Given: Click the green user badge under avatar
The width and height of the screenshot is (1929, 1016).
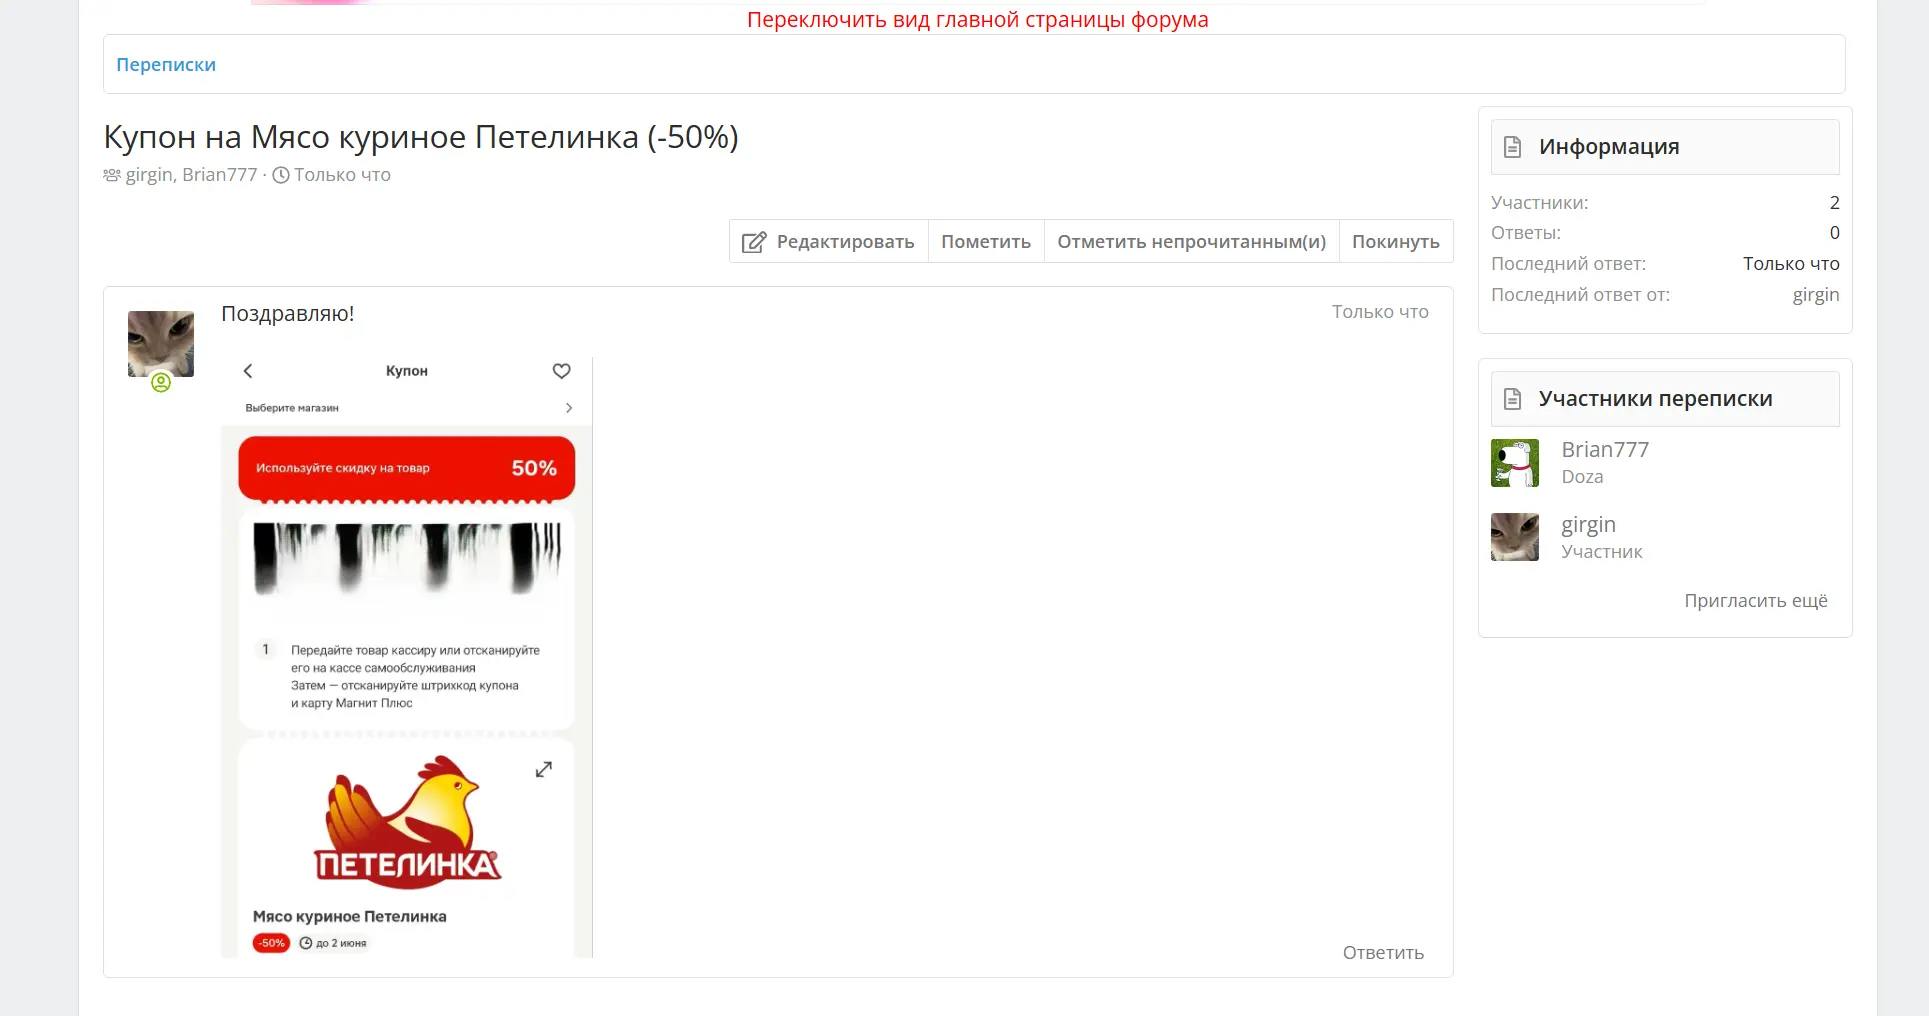Looking at the screenshot, I should (x=161, y=382).
